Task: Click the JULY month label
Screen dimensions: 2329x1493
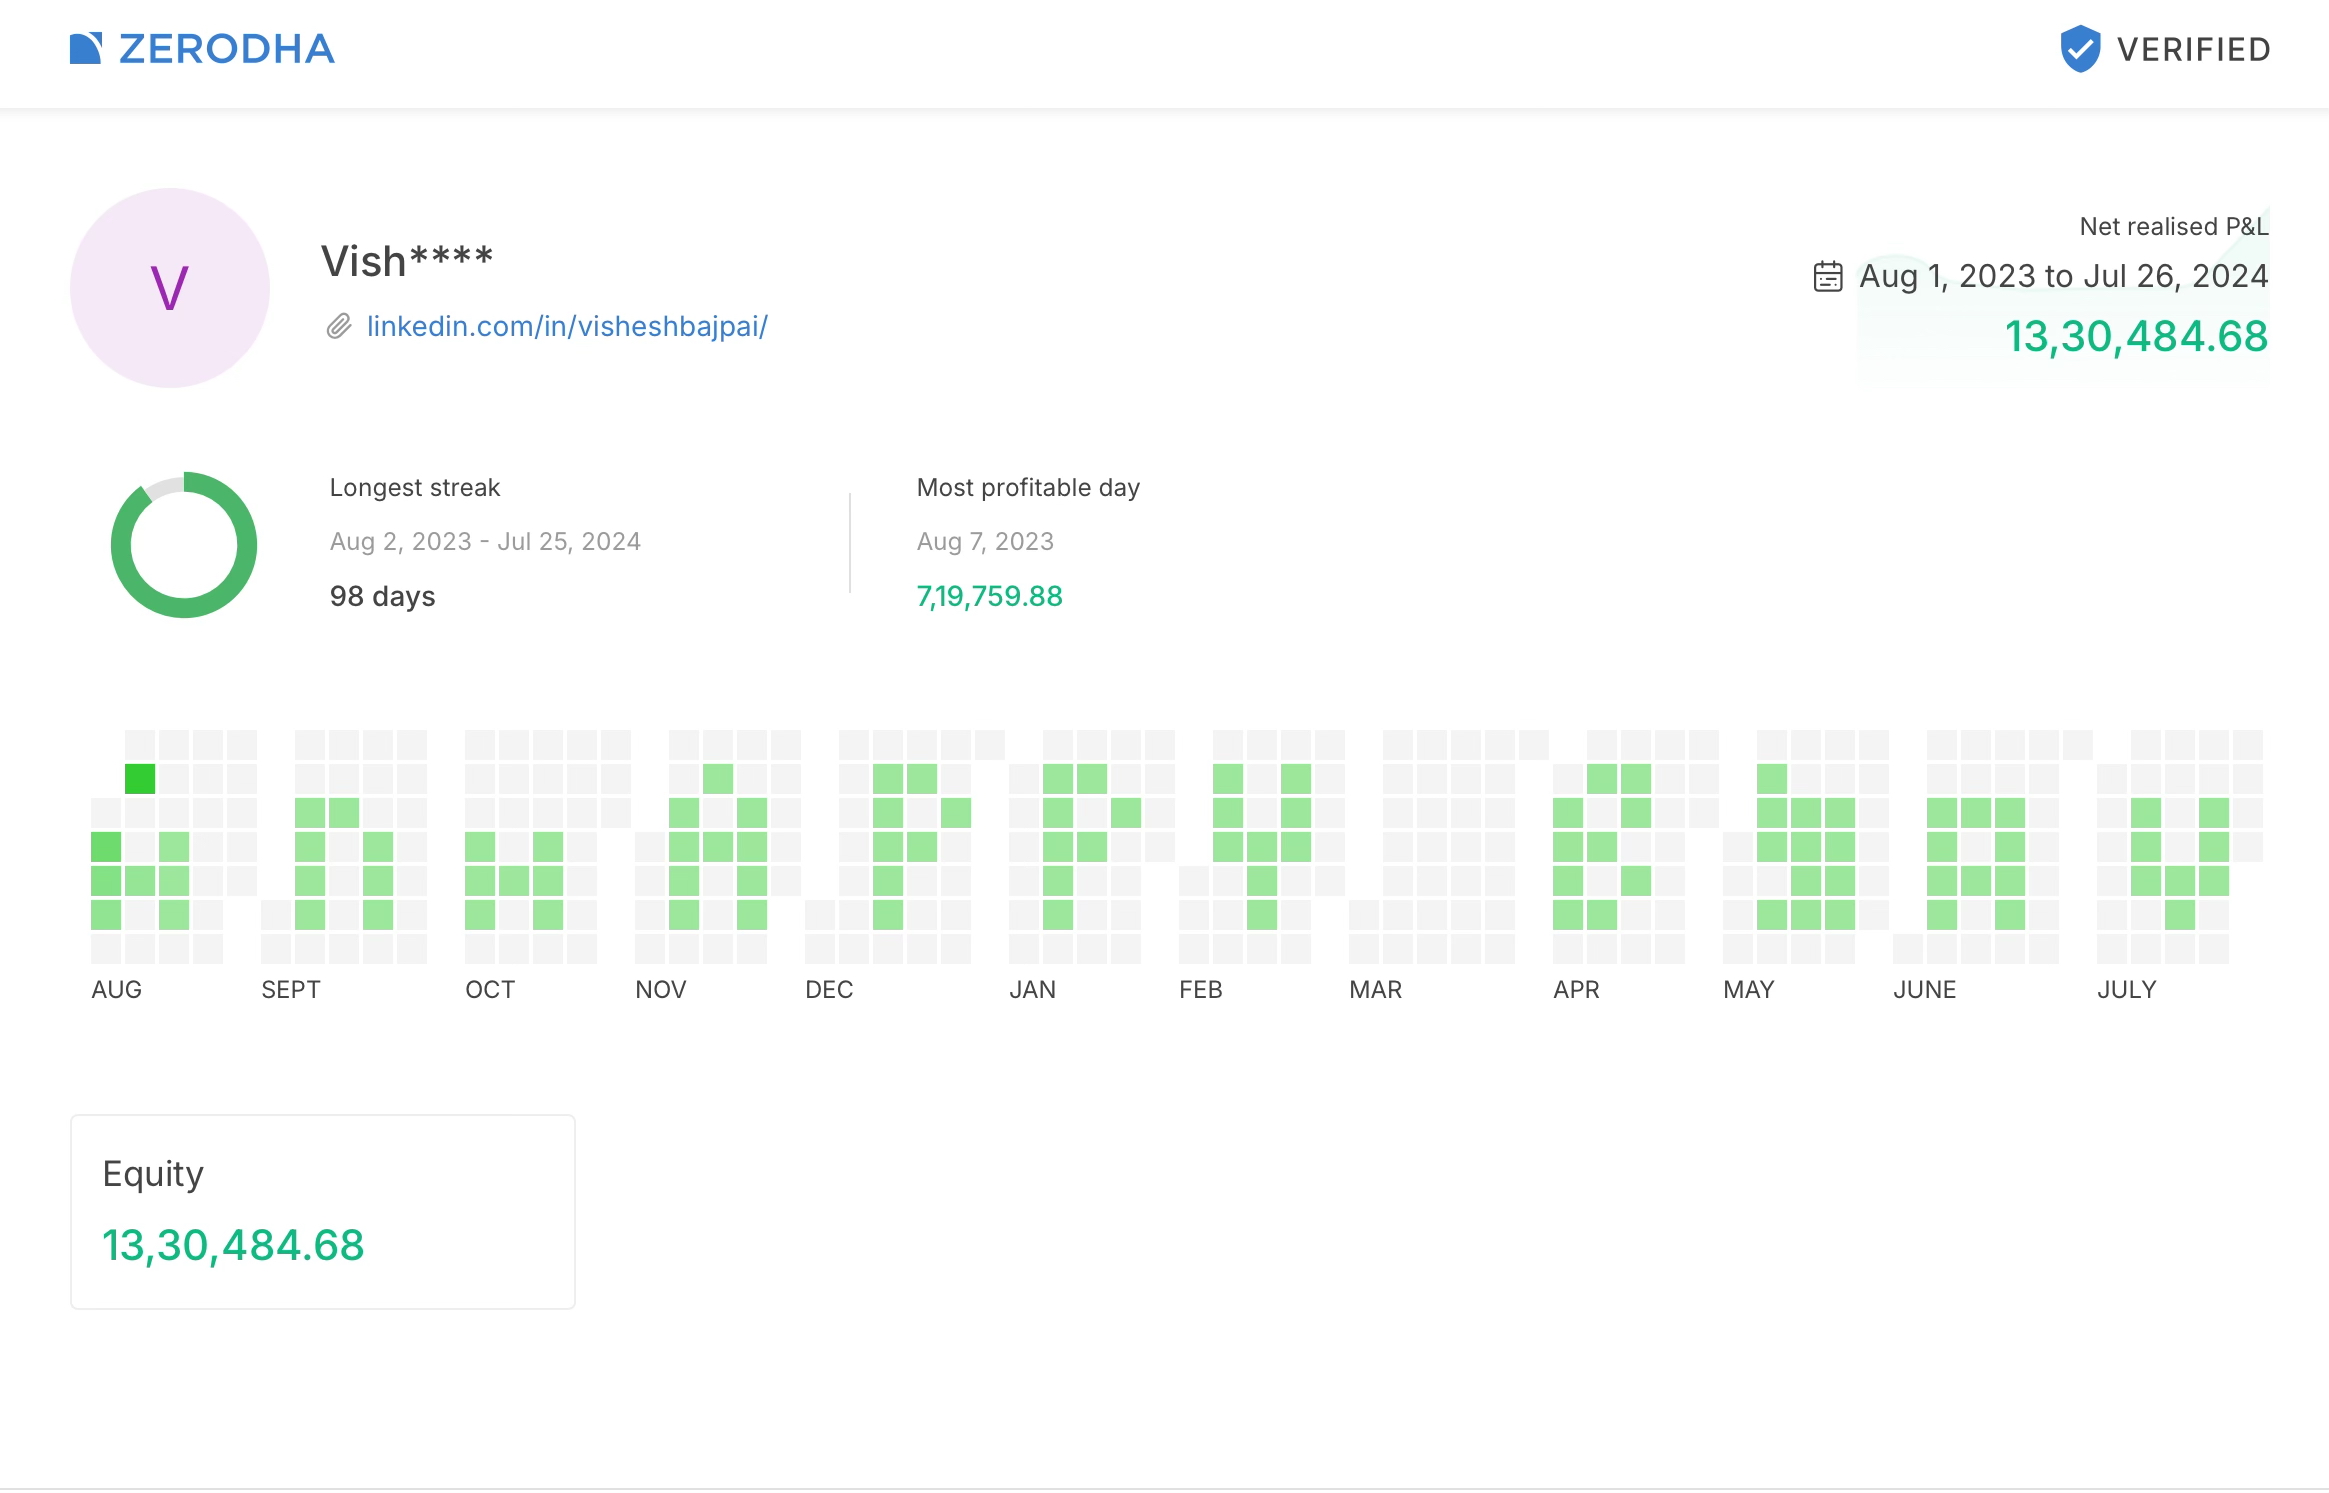Action: point(2127,990)
